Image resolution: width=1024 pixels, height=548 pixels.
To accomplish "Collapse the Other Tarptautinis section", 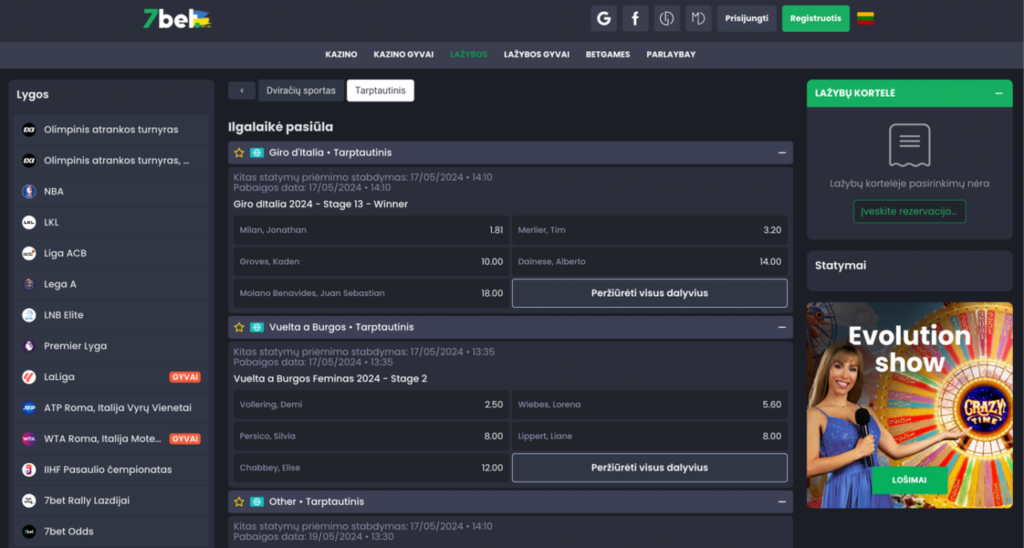I will point(782,502).
